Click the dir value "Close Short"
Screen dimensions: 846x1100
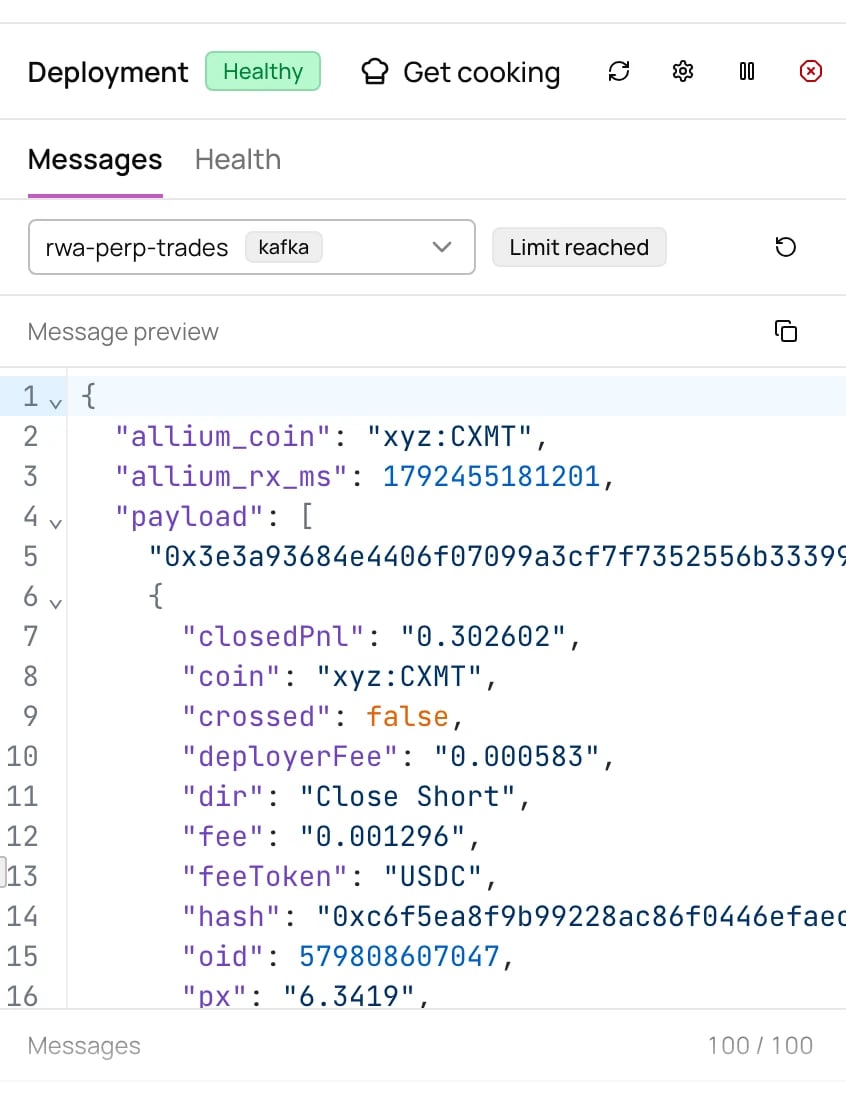tap(408, 797)
